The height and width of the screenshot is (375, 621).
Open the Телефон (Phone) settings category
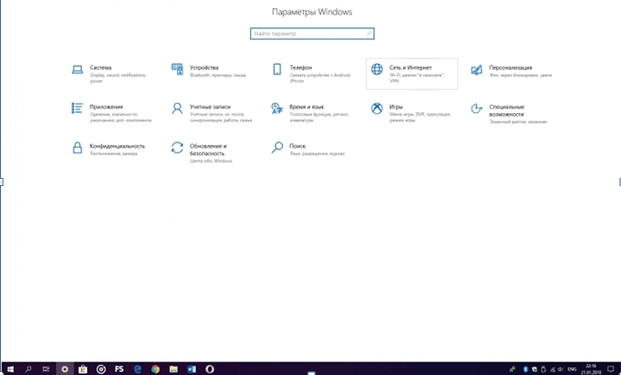click(x=312, y=74)
